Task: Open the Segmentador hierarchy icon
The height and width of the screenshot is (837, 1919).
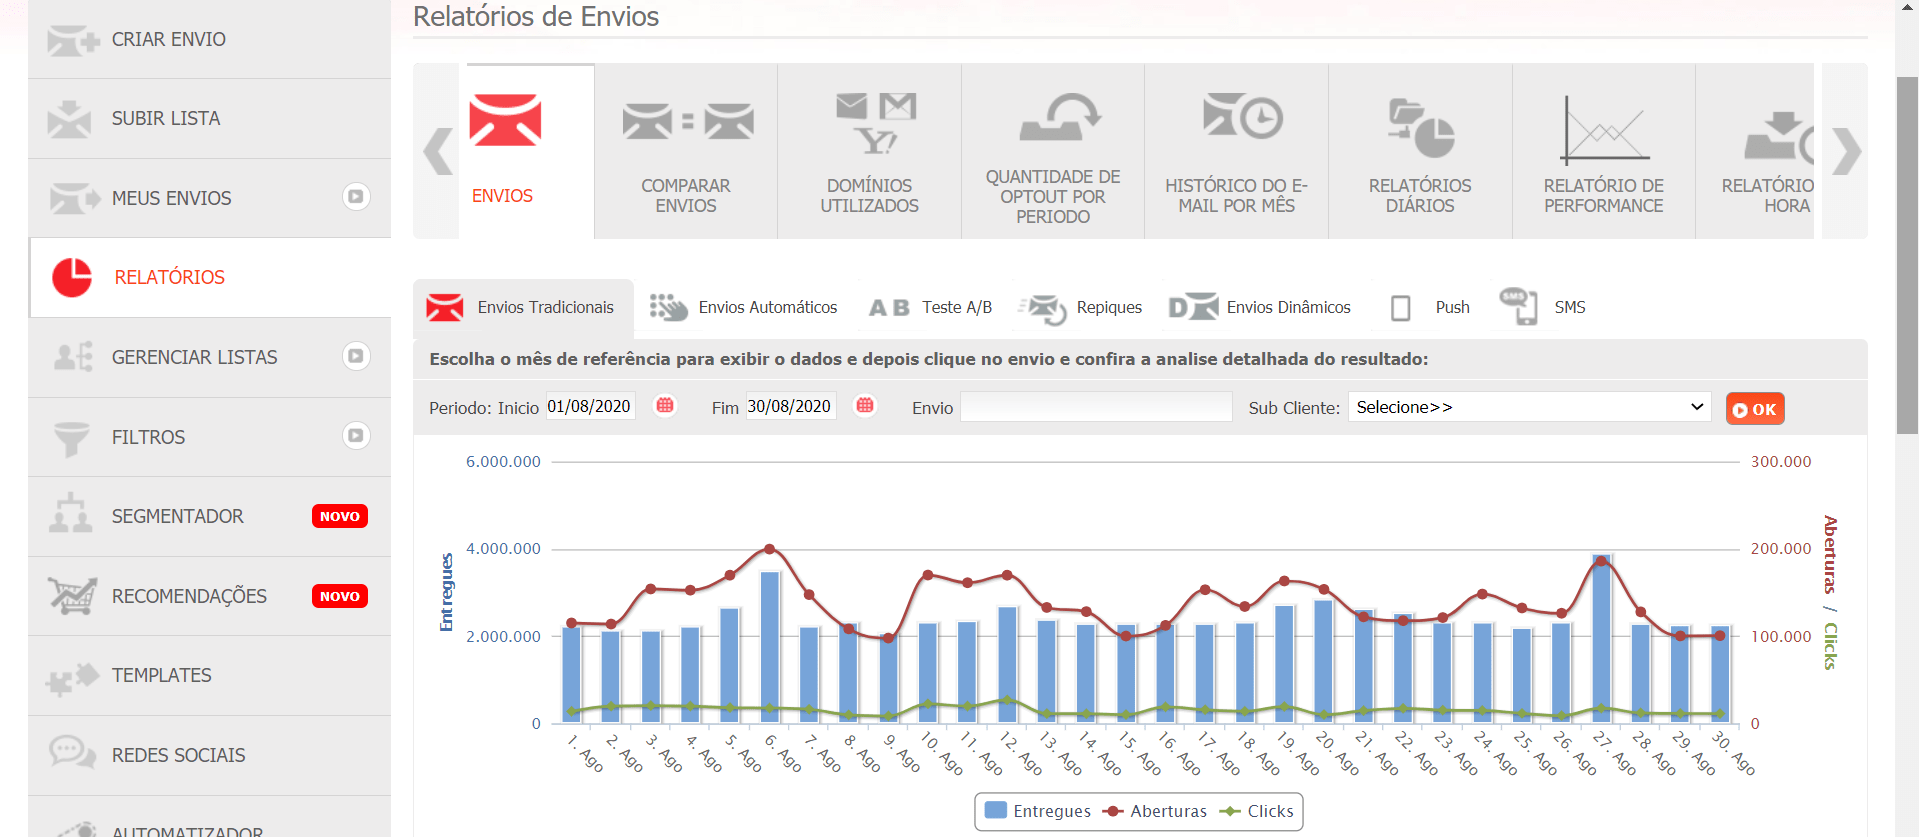Action: click(x=70, y=512)
